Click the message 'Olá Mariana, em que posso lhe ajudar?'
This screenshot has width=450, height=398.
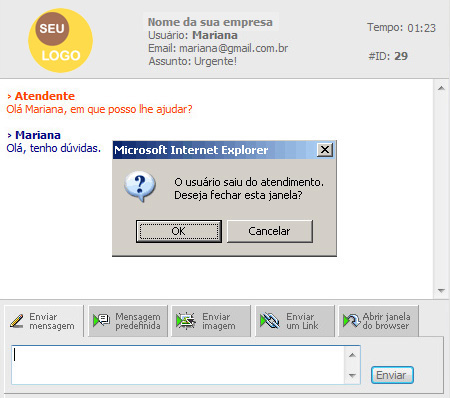point(99,109)
